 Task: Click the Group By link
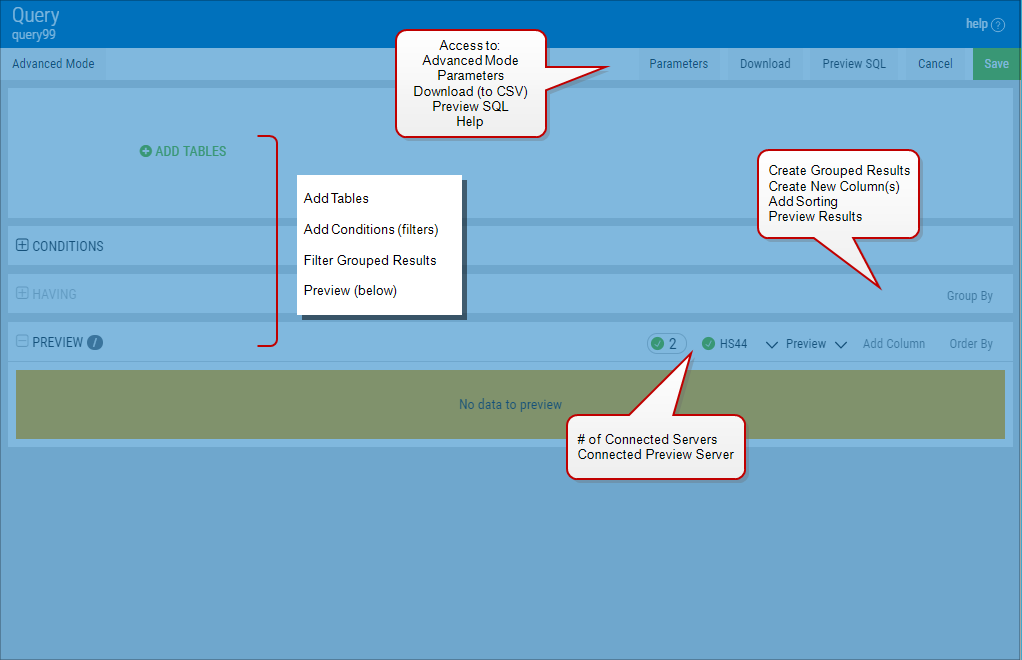click(x=969, y=296)
